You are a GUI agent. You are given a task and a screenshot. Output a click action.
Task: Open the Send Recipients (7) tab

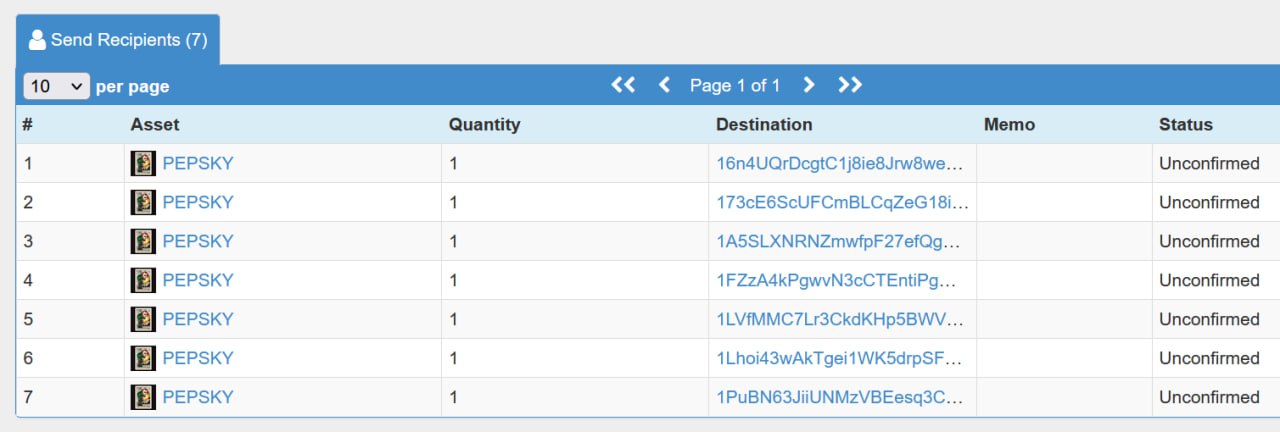(118, 40)
